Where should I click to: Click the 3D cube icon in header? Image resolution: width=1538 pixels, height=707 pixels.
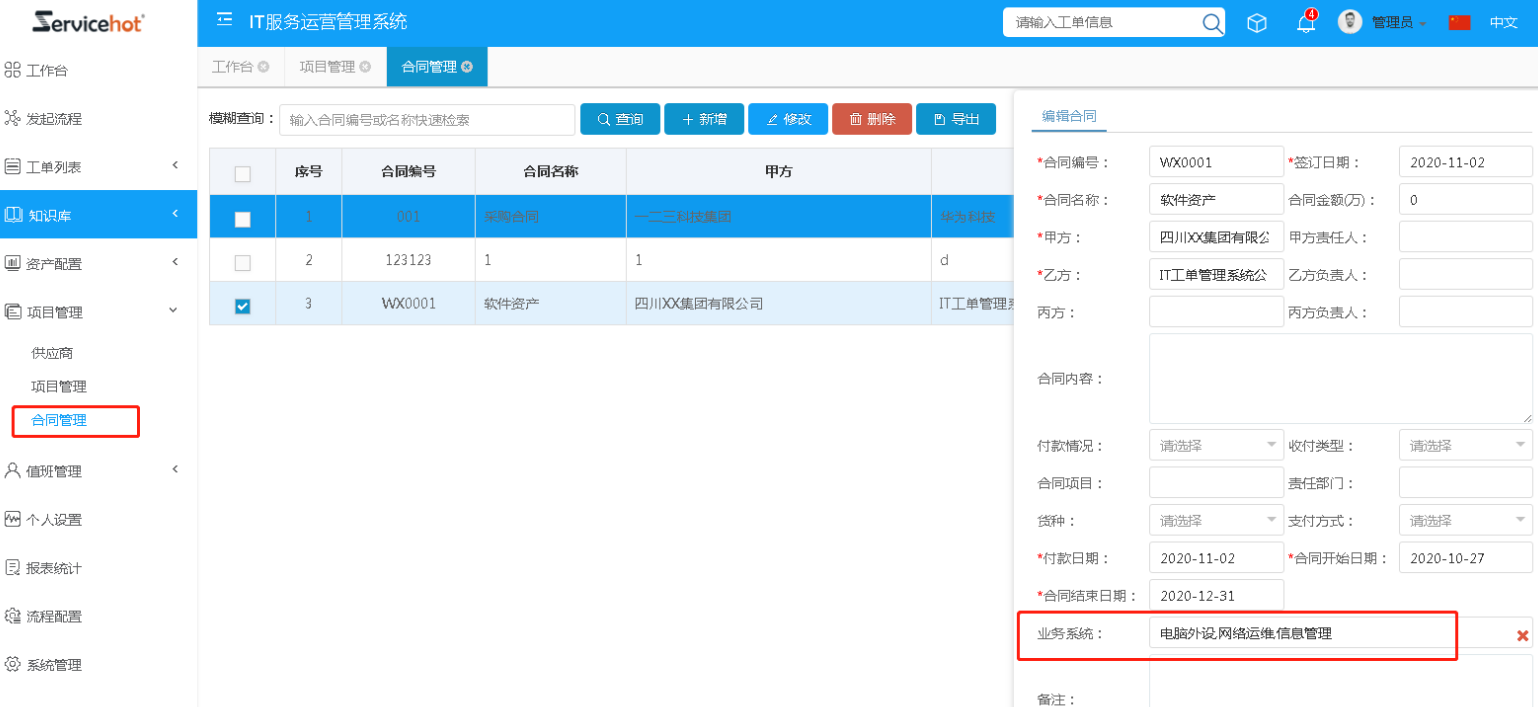1257,23
